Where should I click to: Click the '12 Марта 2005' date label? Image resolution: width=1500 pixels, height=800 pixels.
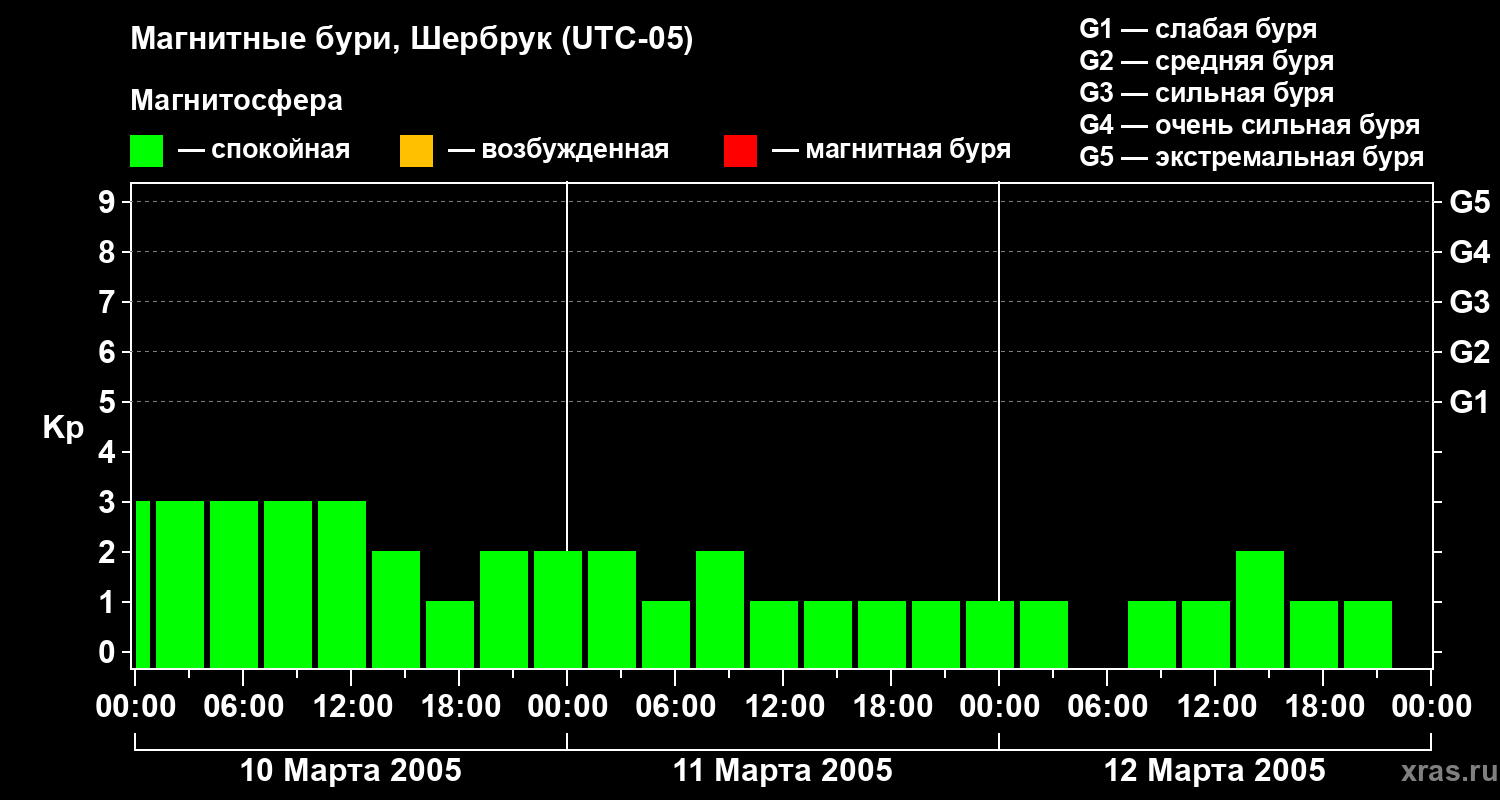tap(1215, 771)
